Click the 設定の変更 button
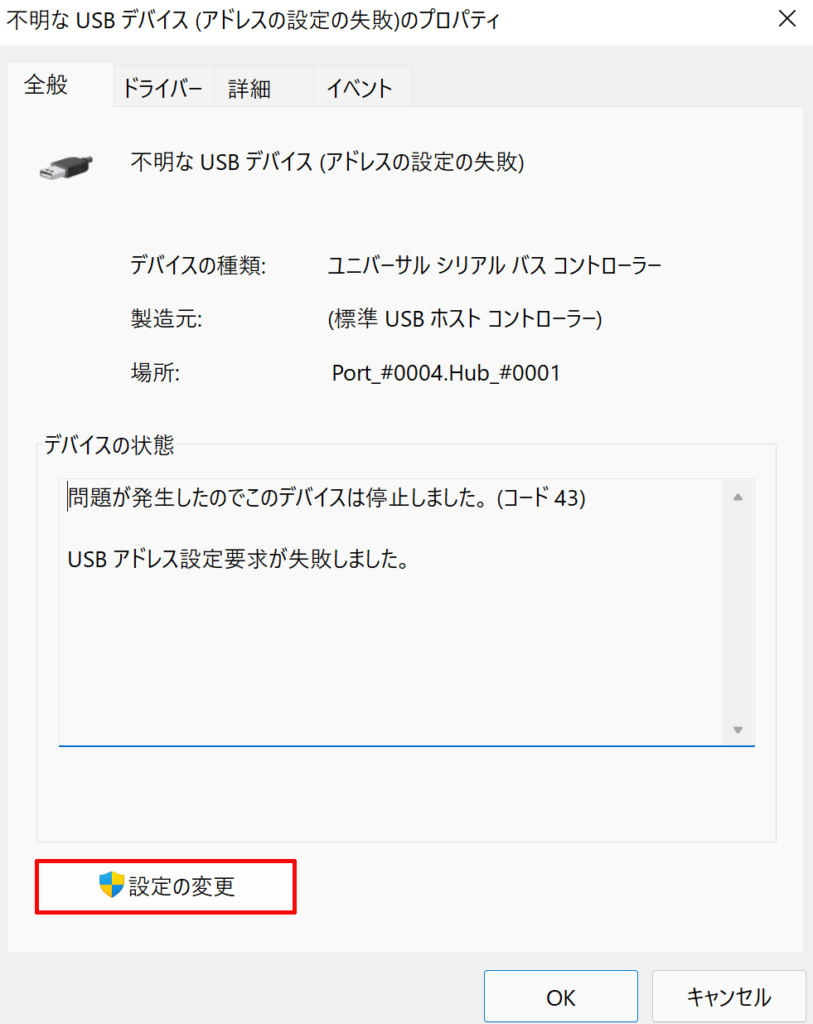The height and width of the screenshot is (1024, 813). pos(165,887)
